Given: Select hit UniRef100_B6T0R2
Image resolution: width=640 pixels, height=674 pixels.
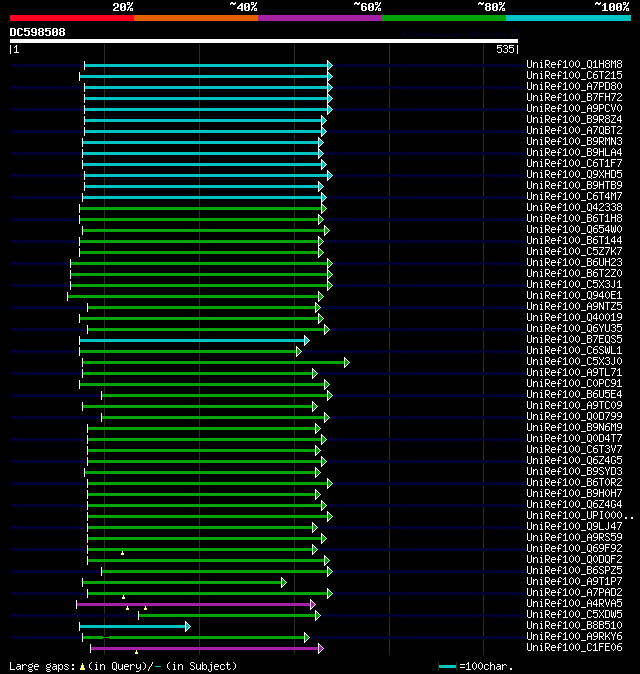Looking at the screenshot, I should pos(574,483).
